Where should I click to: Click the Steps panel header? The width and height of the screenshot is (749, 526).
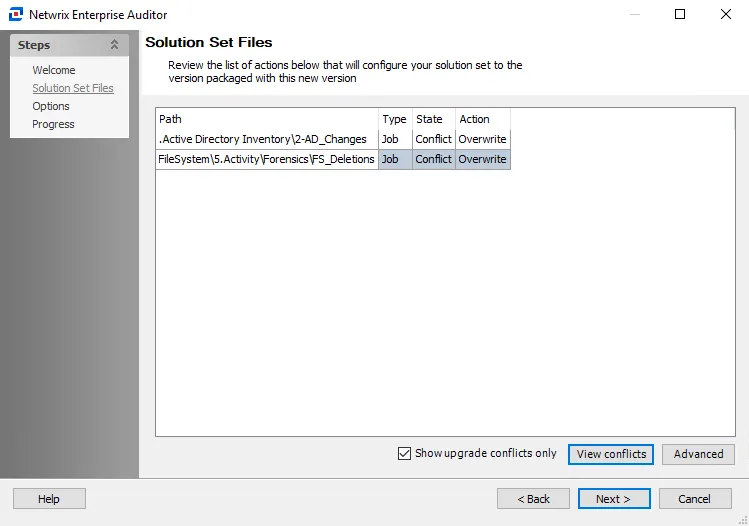(x=69, y=45)
